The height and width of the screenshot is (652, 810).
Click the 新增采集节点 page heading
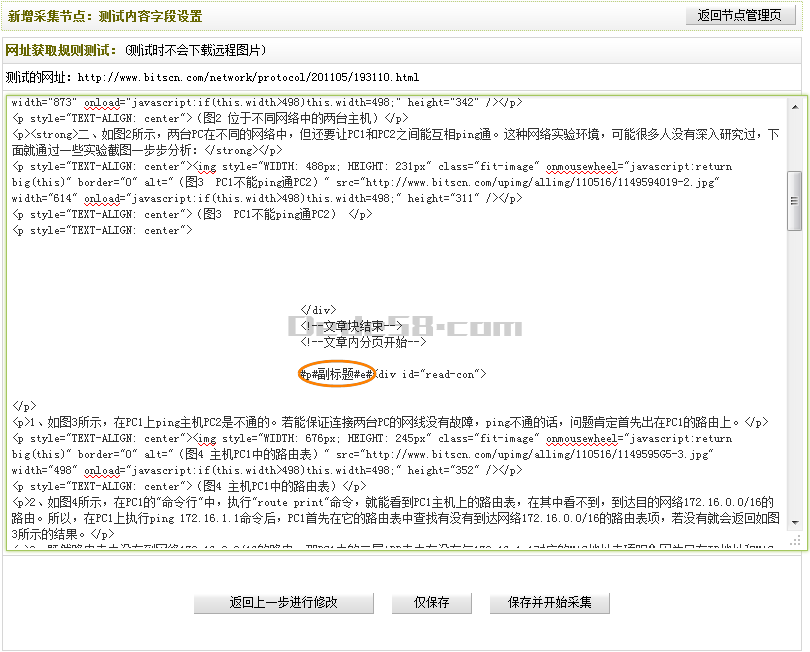coord(103,17)
